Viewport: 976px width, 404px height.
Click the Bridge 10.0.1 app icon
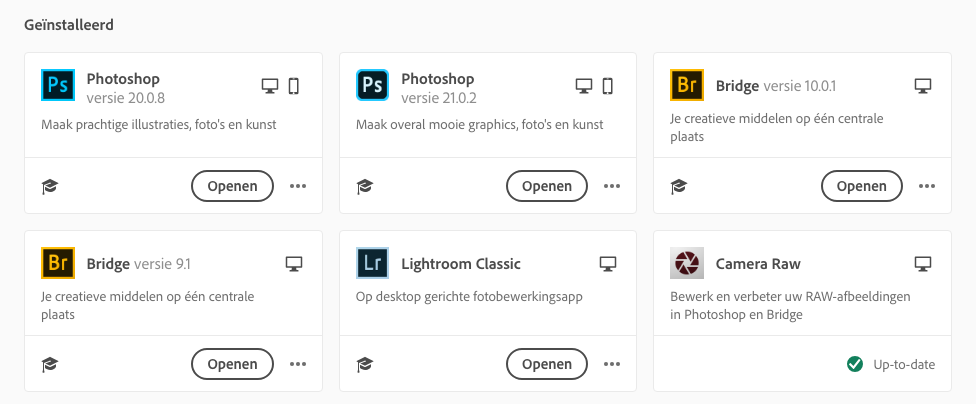coord(687,87)
